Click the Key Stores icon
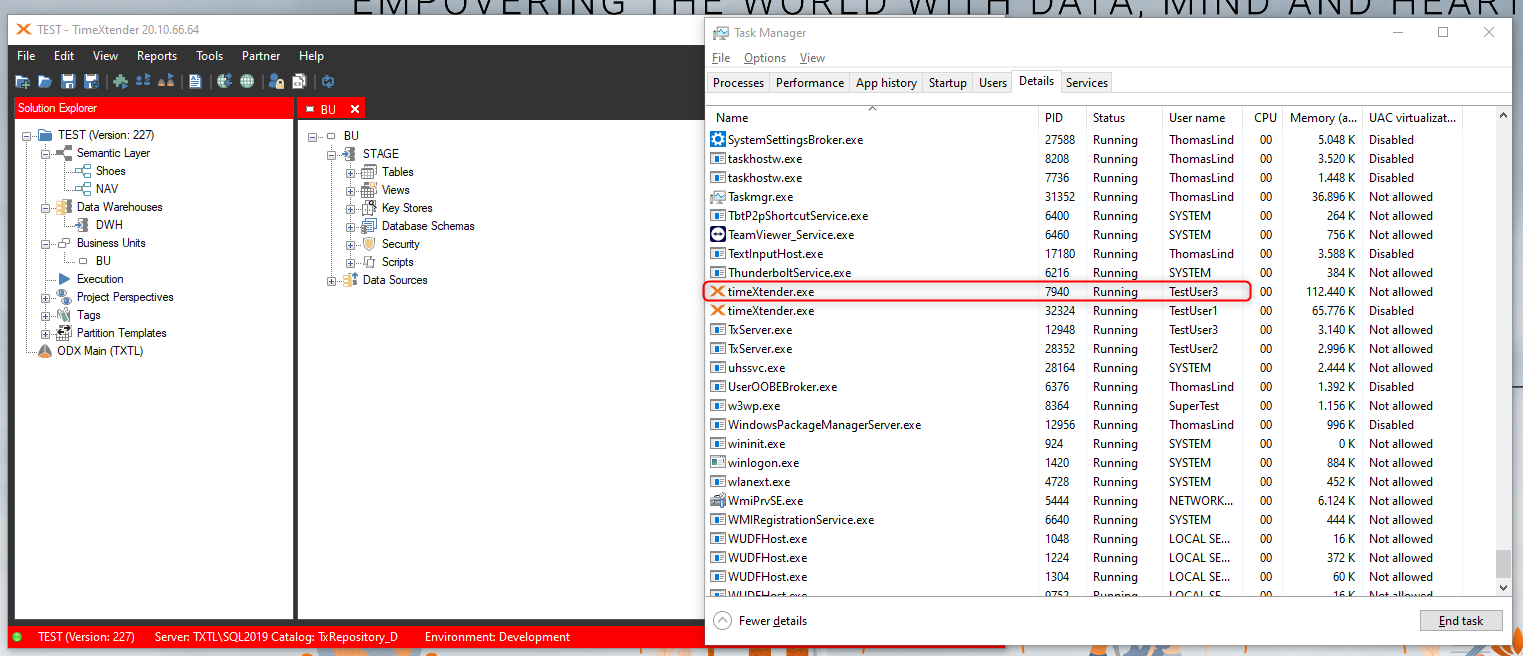This screenshot has width=1523, height=656. [x=368, y=208]
